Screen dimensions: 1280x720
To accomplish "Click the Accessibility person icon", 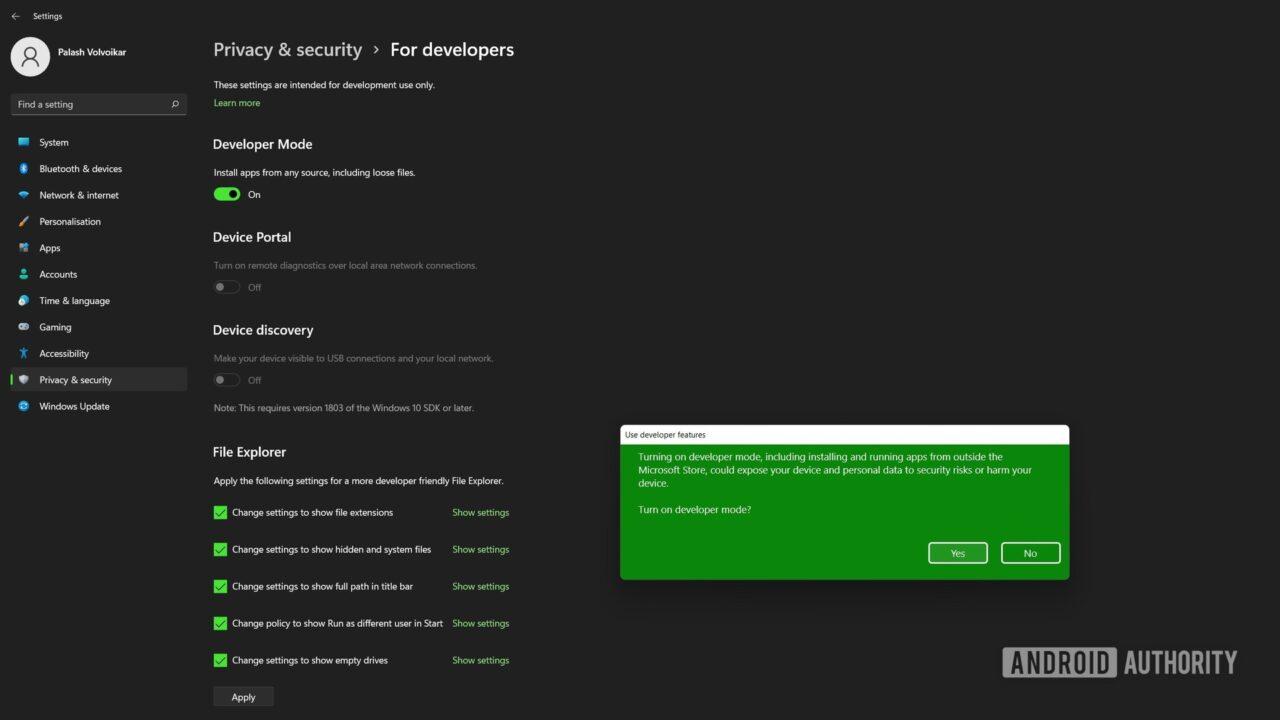I will point(24,353).
